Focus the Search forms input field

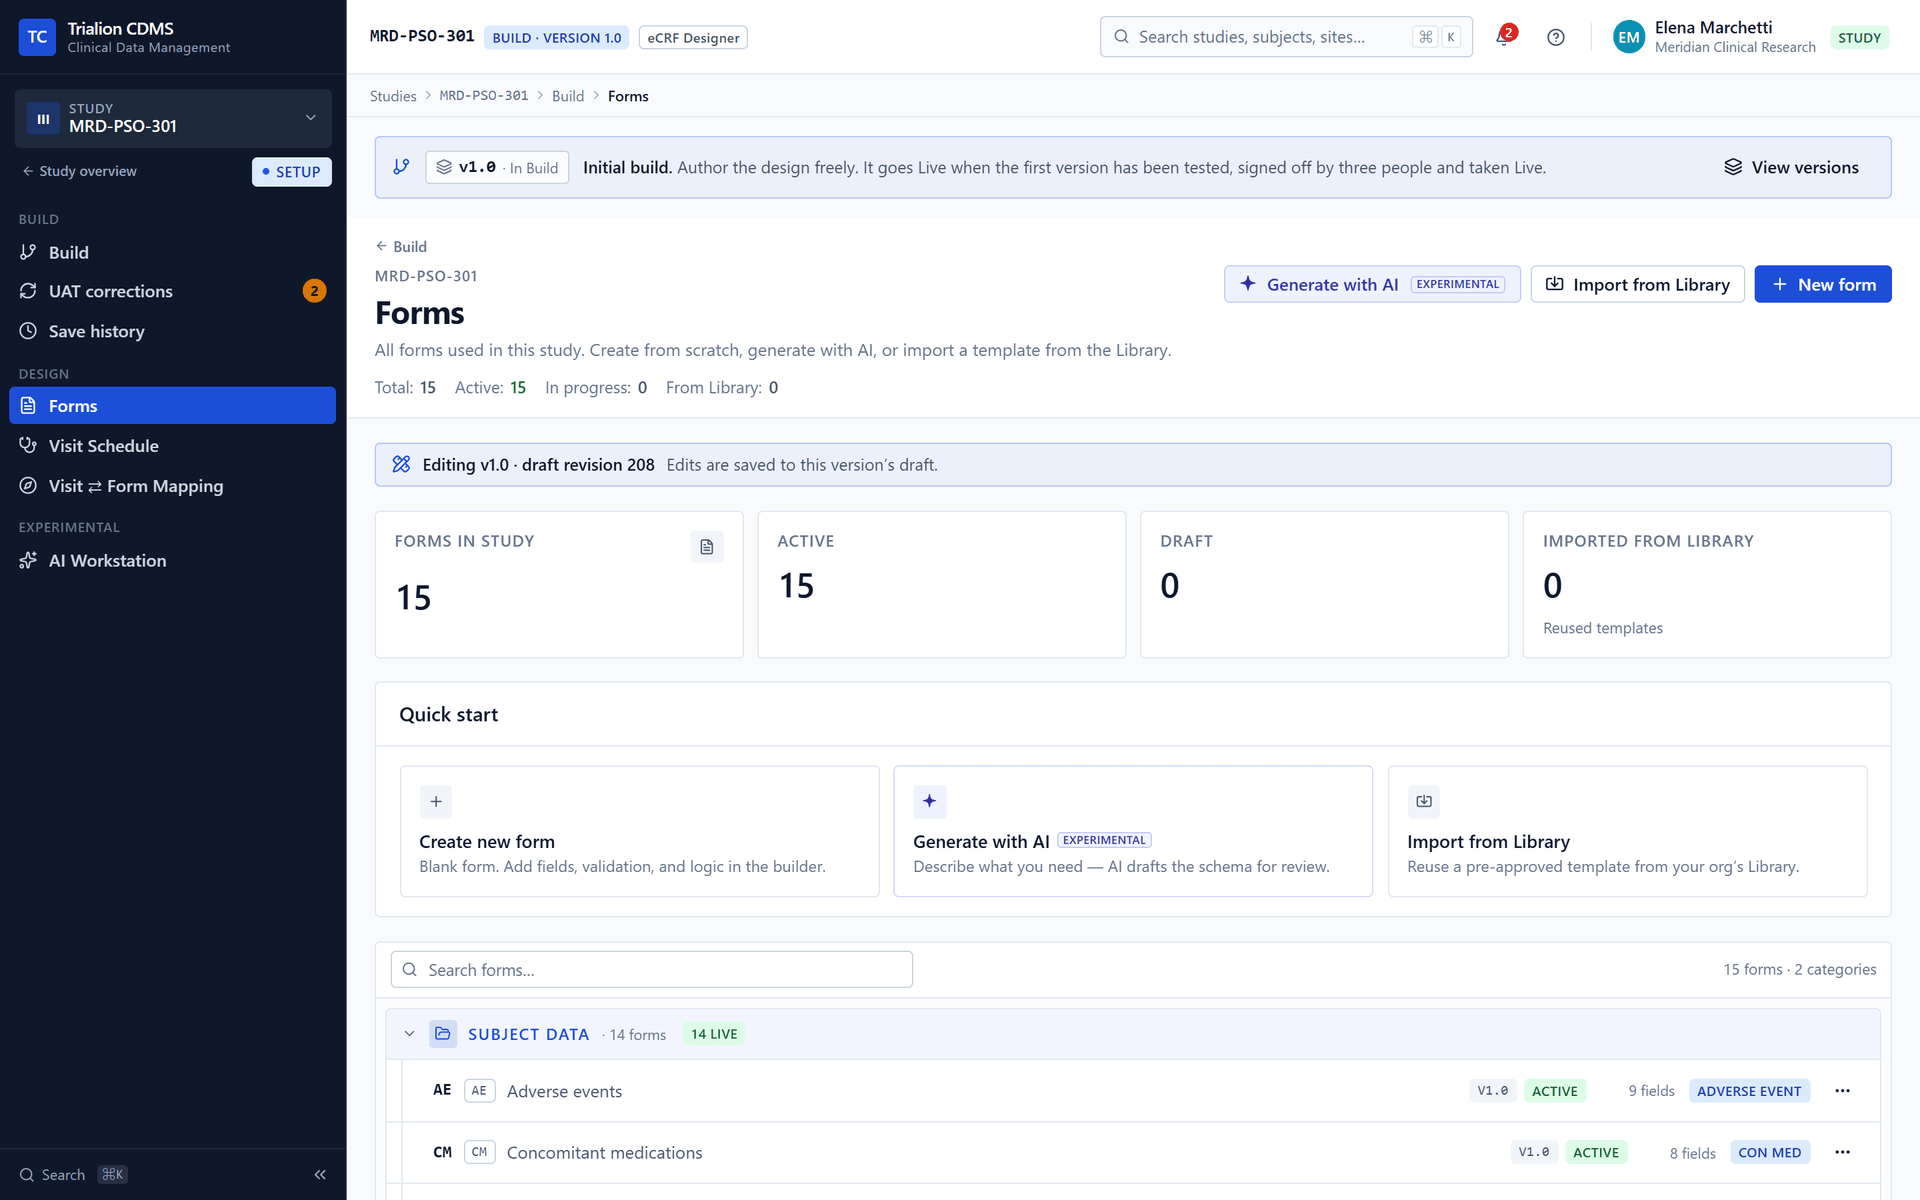(651, 969)
